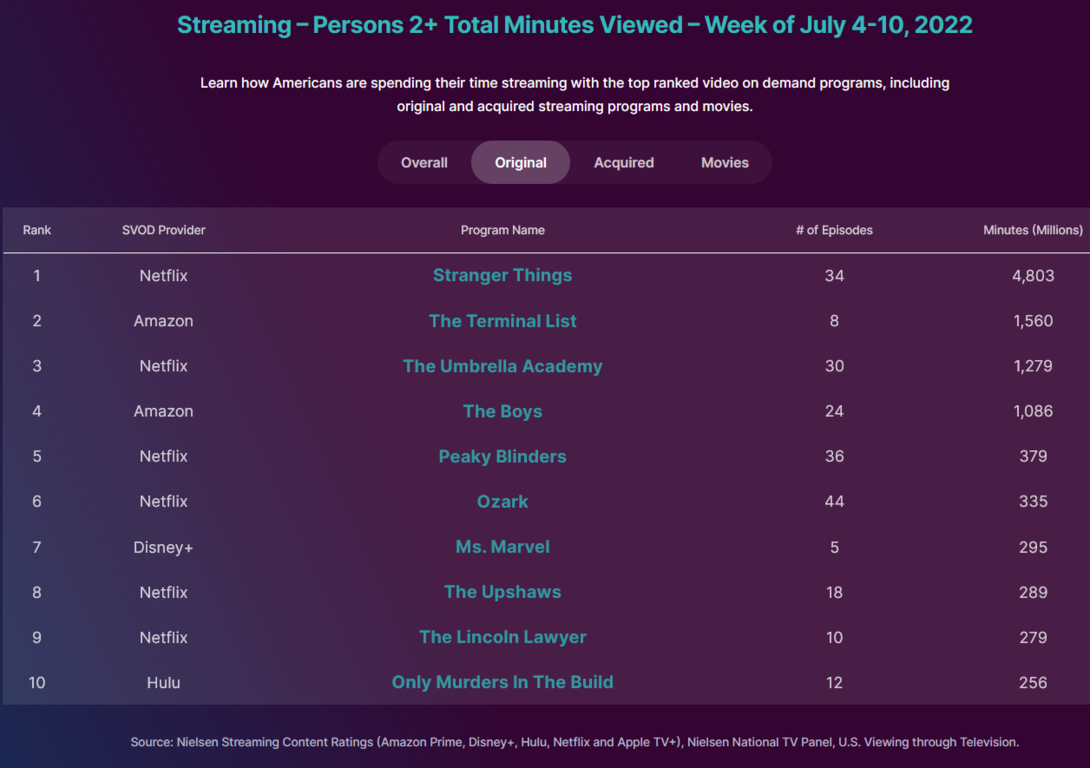Image resolution: width=1090 pixels, height=768 pixels.
Task: Switch to the Overall tab
Action: (x=424, y=163)
